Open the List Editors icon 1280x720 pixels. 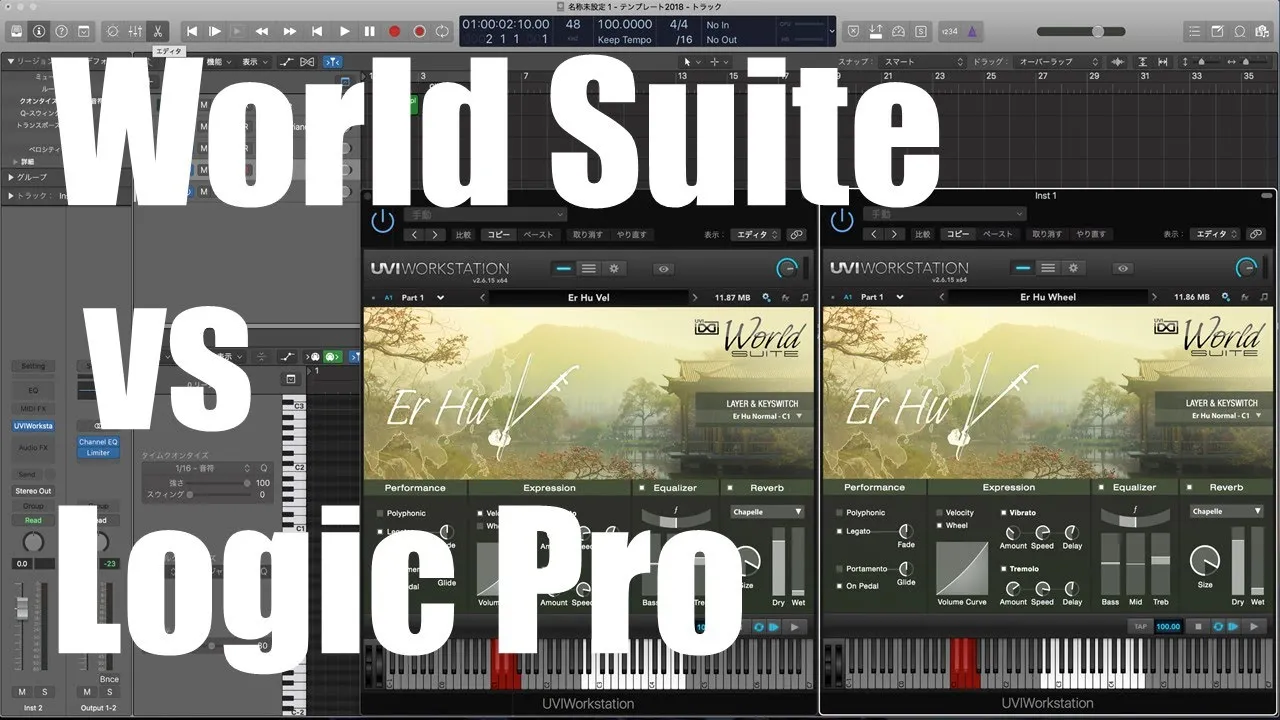[1196, 31]
